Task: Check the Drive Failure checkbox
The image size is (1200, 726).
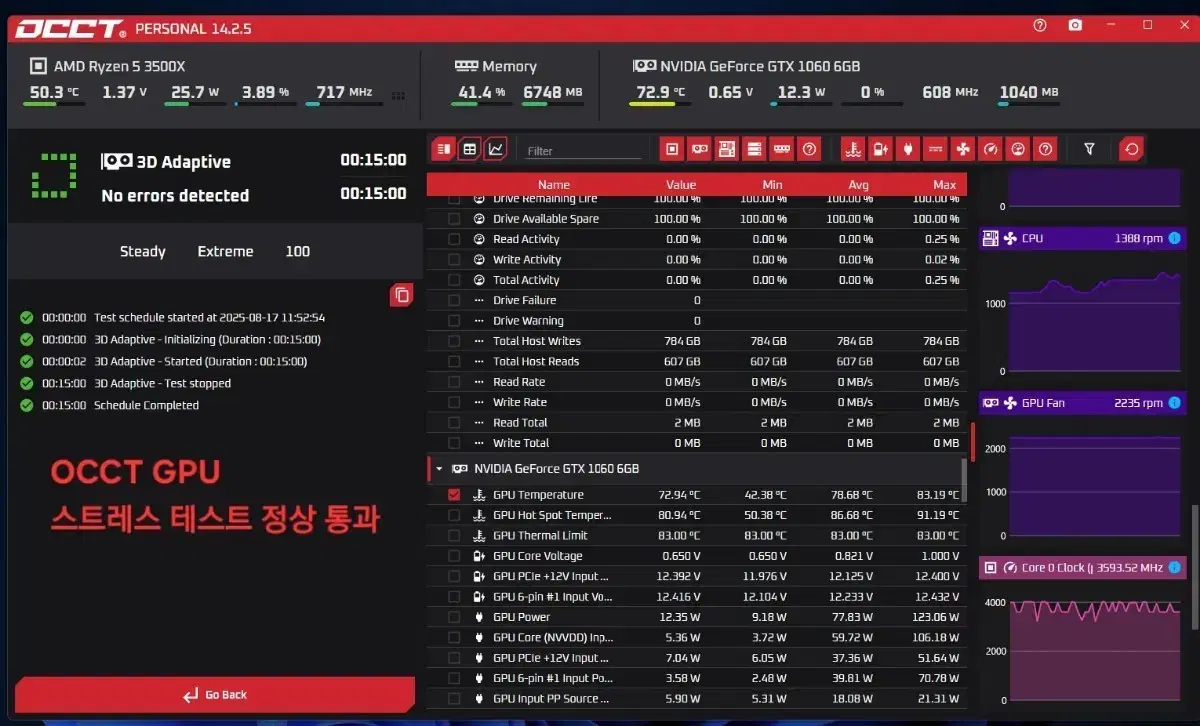Action: [x=454, y=300]
